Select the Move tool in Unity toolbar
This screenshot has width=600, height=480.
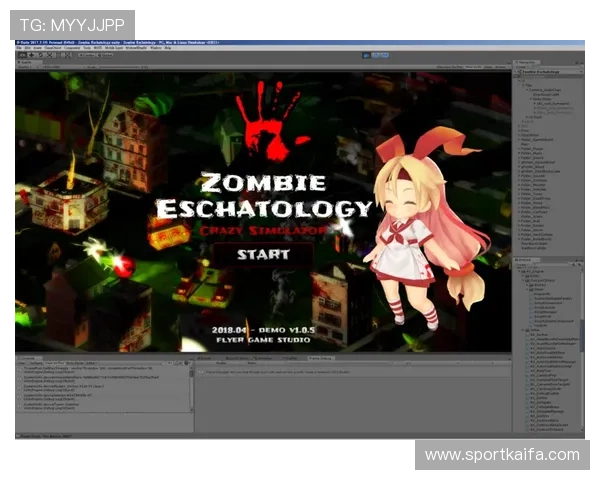31,55
